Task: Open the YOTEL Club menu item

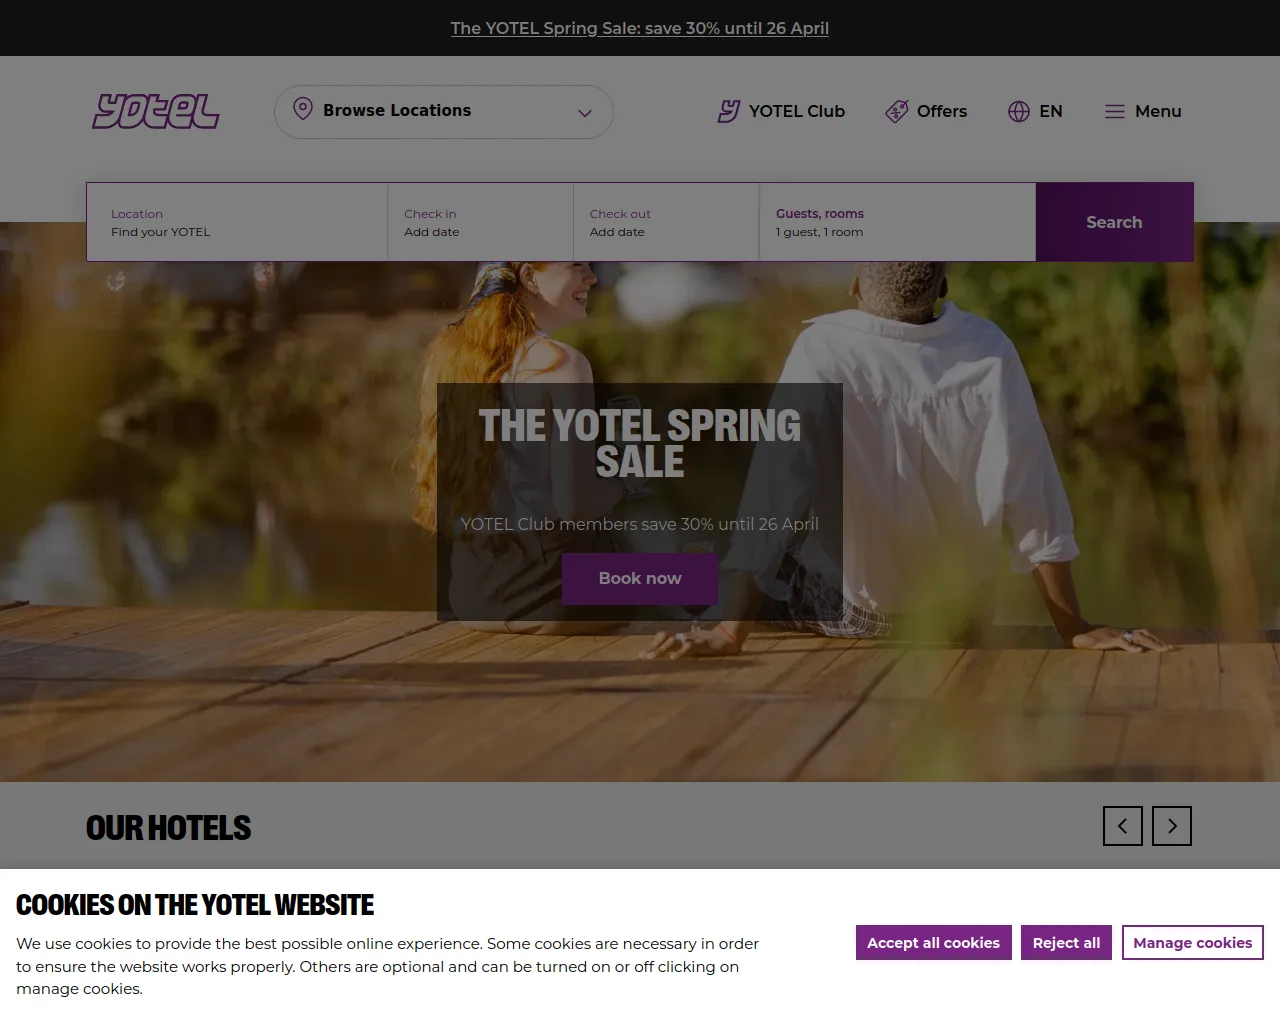Action: coord(781,111)
